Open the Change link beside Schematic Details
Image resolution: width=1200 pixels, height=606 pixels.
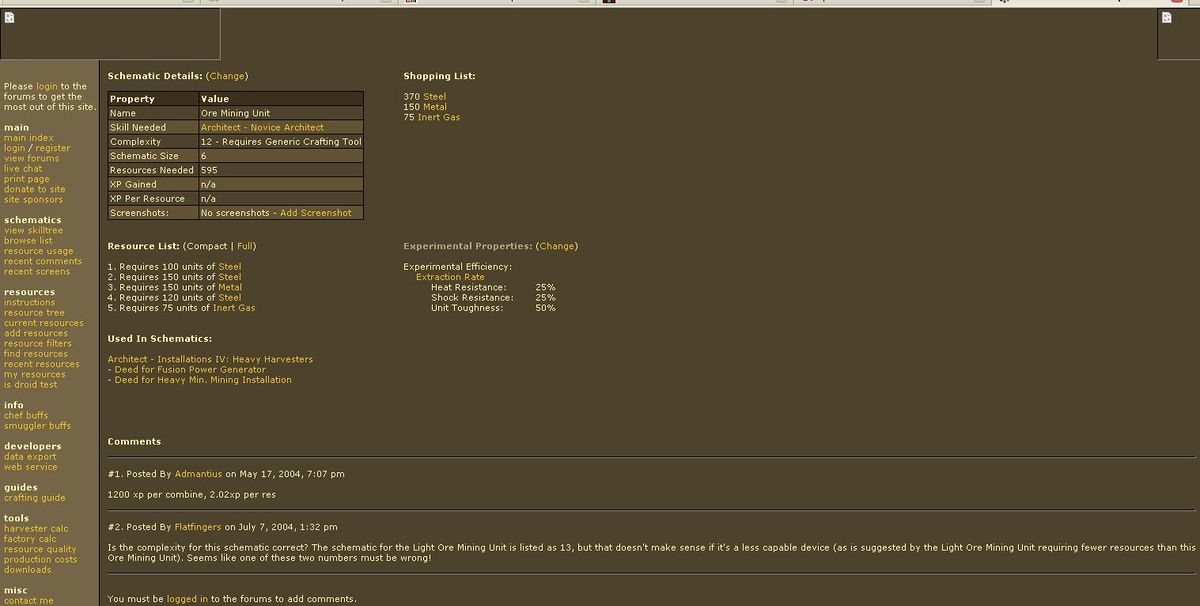coord(227,76)
